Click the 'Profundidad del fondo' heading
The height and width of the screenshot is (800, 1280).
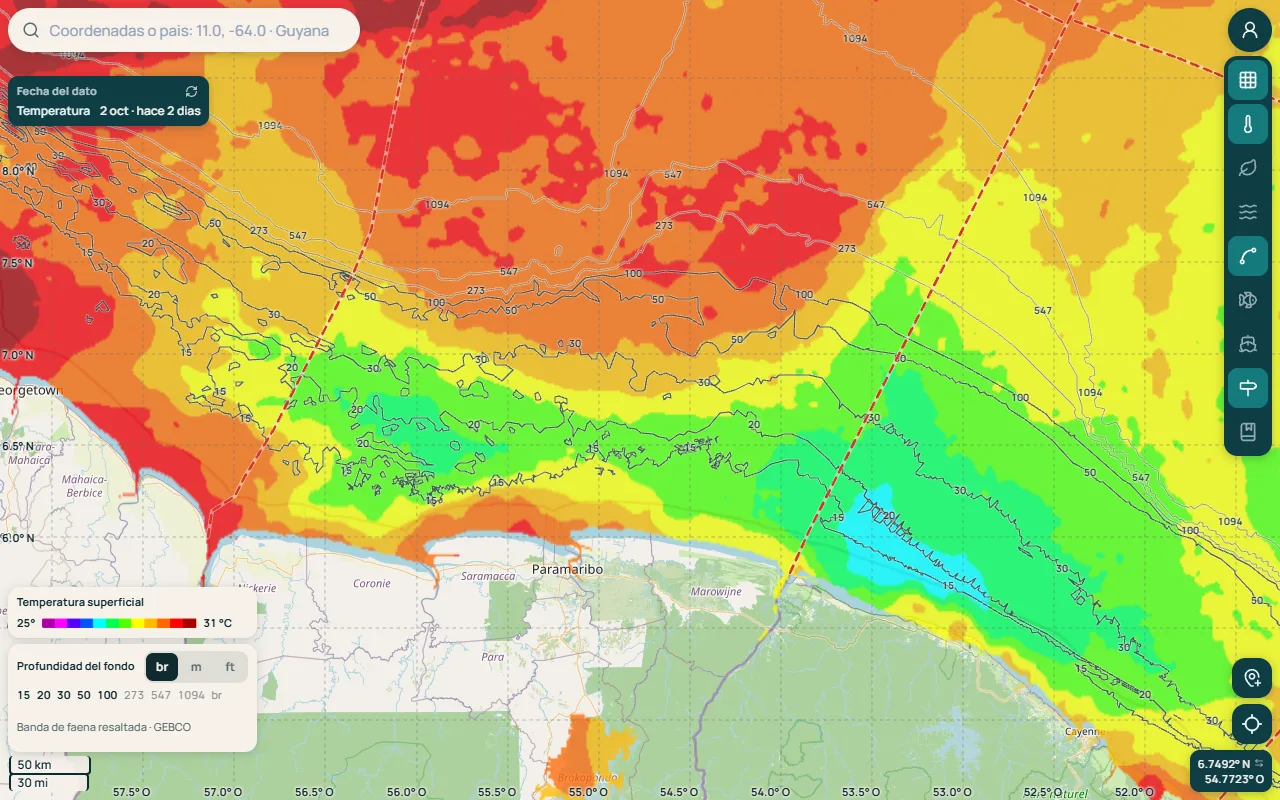tap(76, 666)
